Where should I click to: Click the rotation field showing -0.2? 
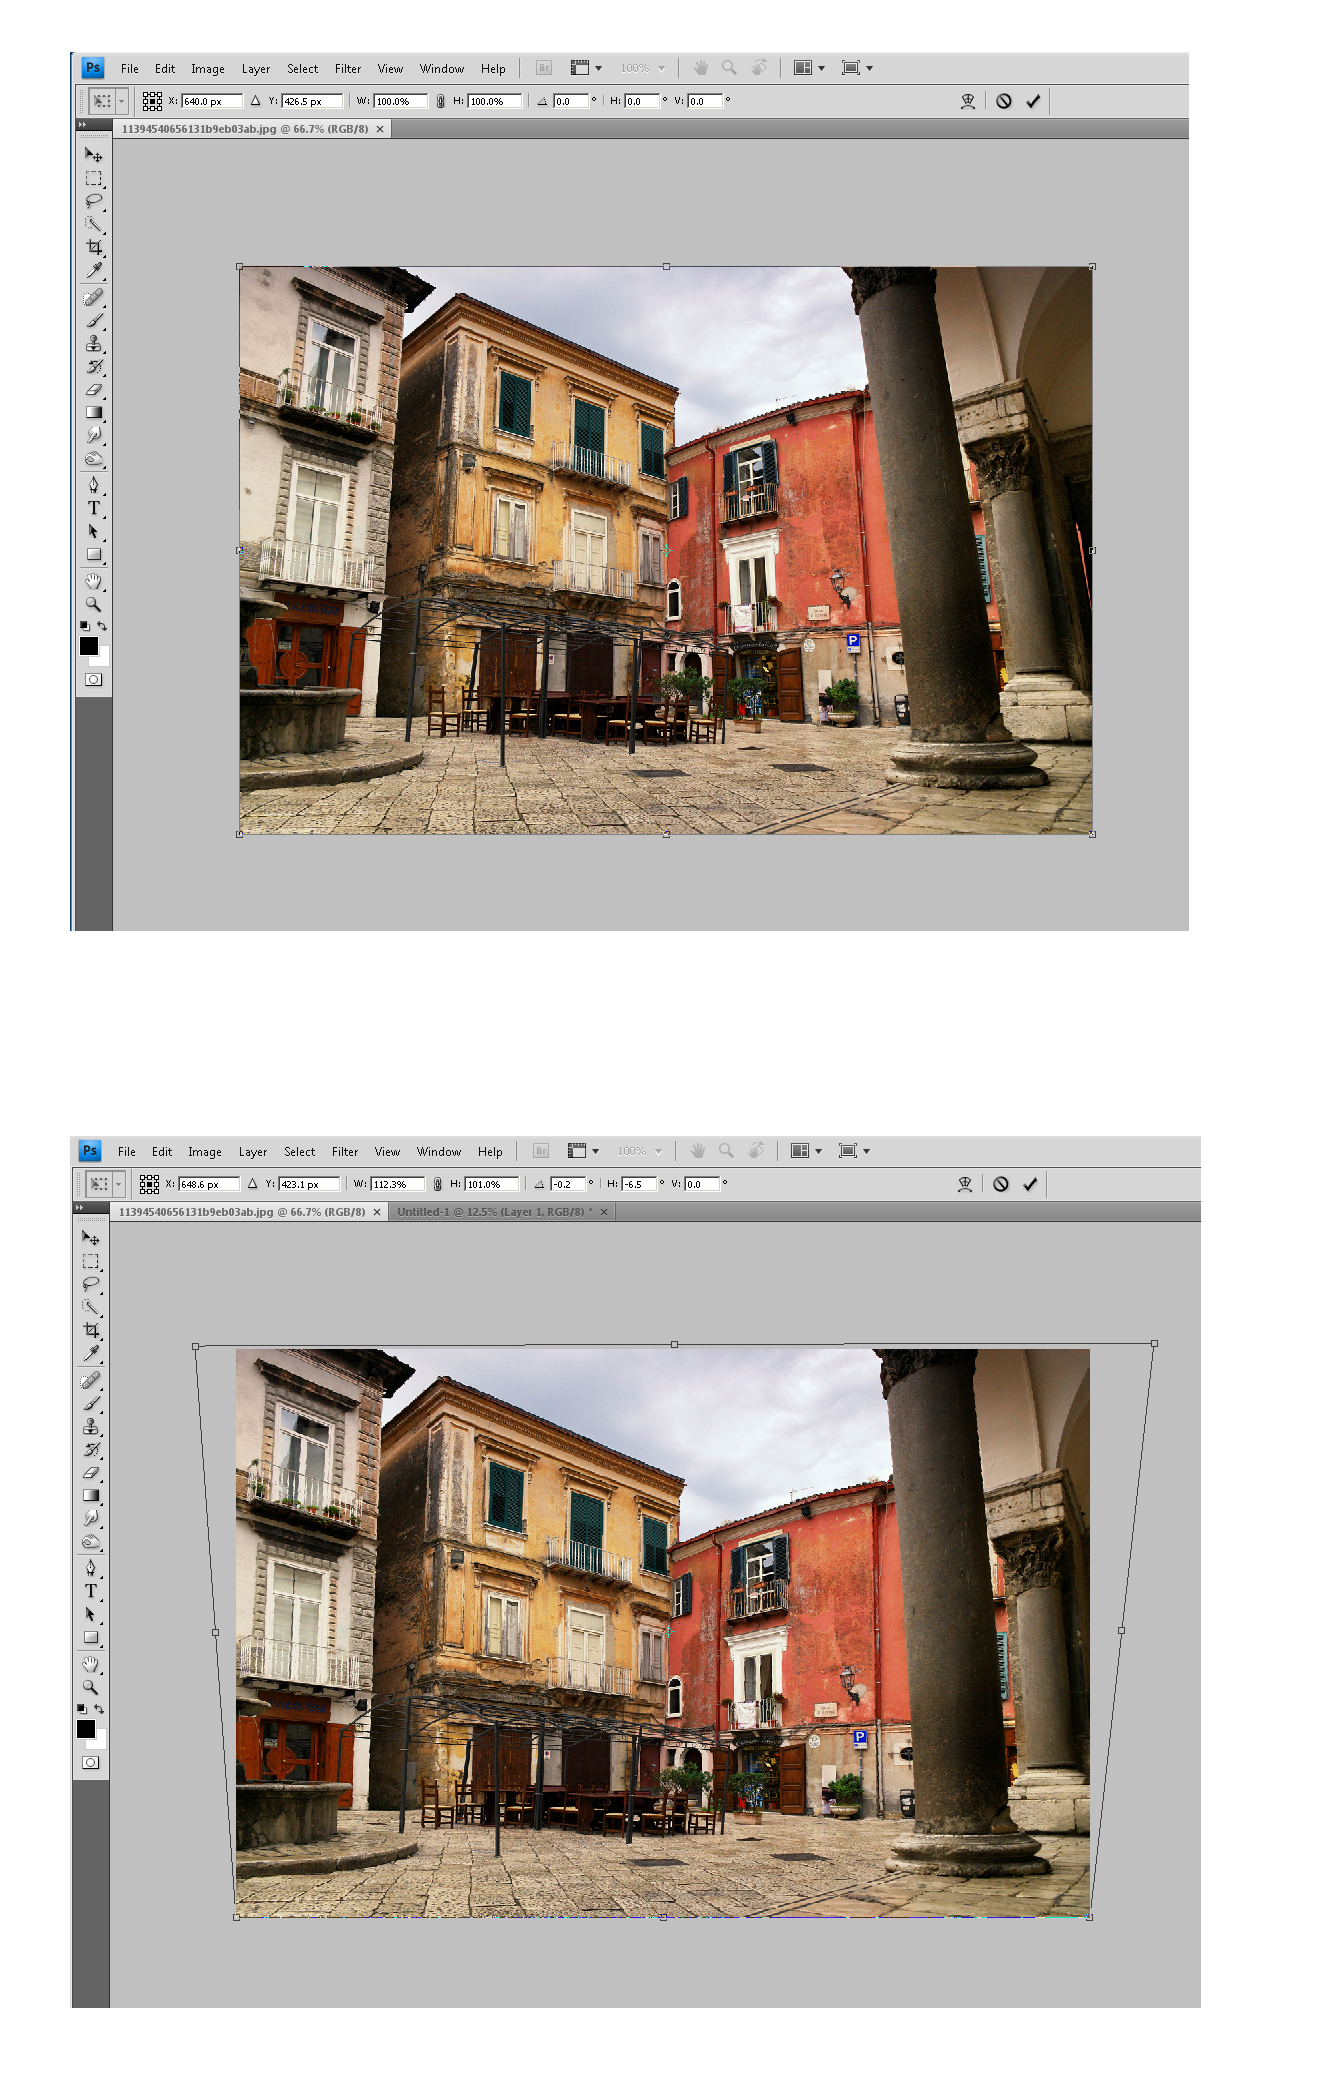[x=567, y=1184]
